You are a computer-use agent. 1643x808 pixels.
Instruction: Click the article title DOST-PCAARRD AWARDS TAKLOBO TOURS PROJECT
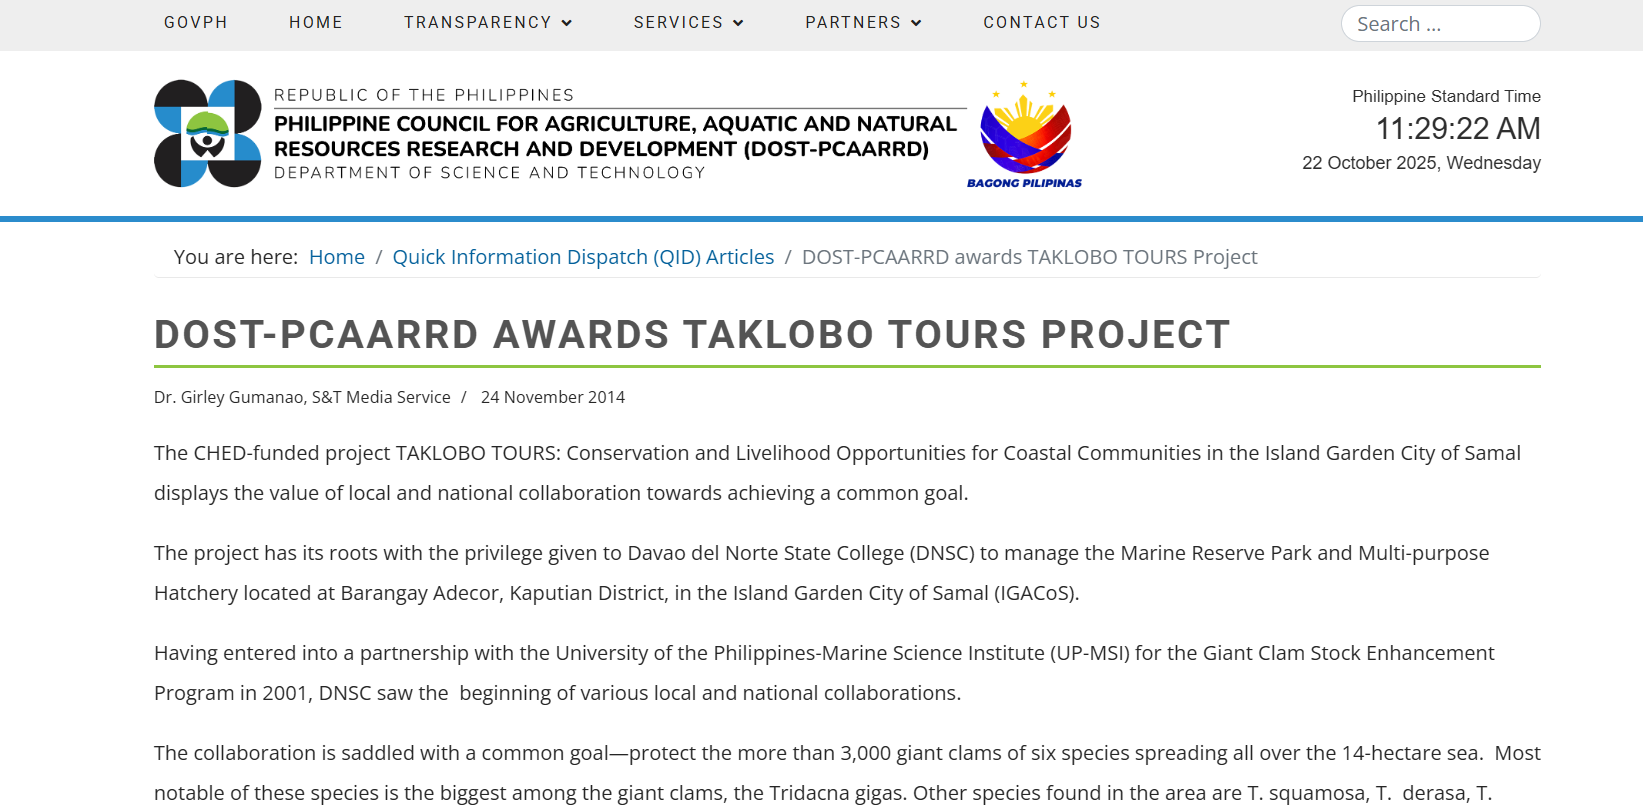pos(692,334)
